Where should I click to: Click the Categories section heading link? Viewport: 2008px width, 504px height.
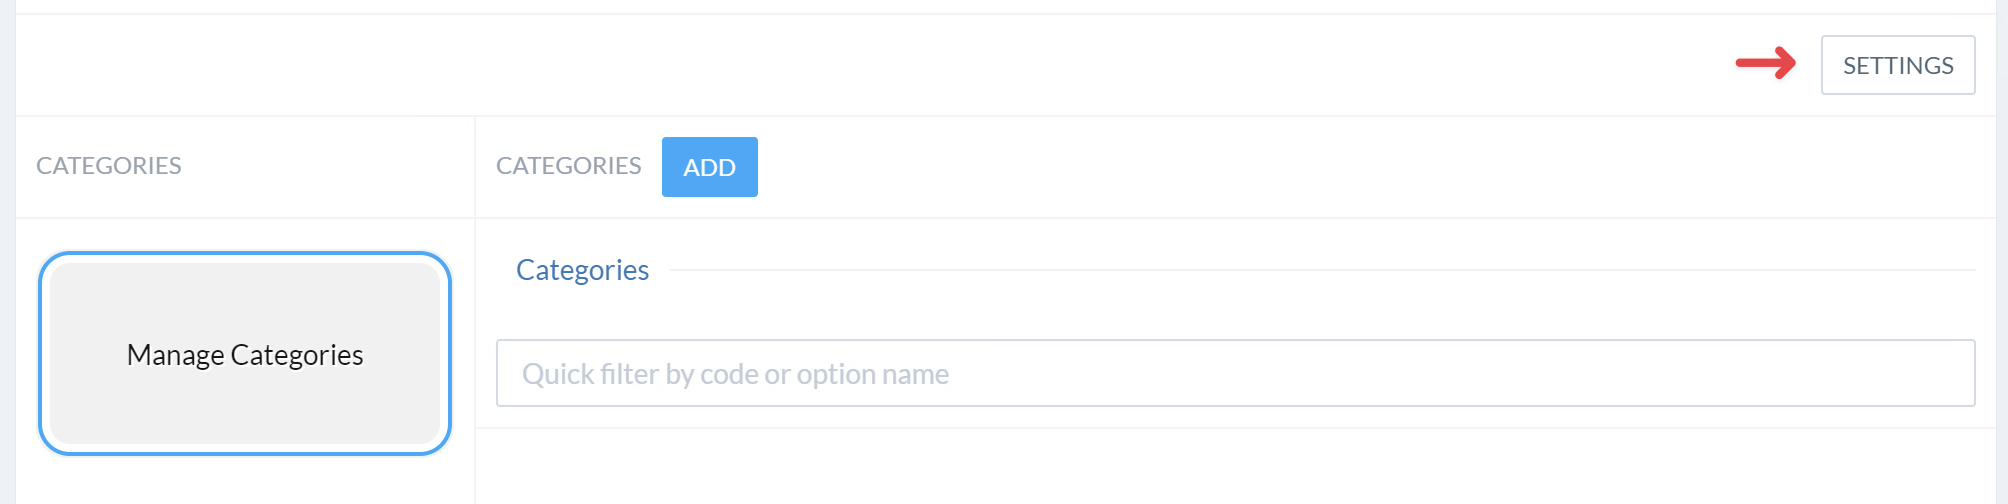(x=582, y=270)
